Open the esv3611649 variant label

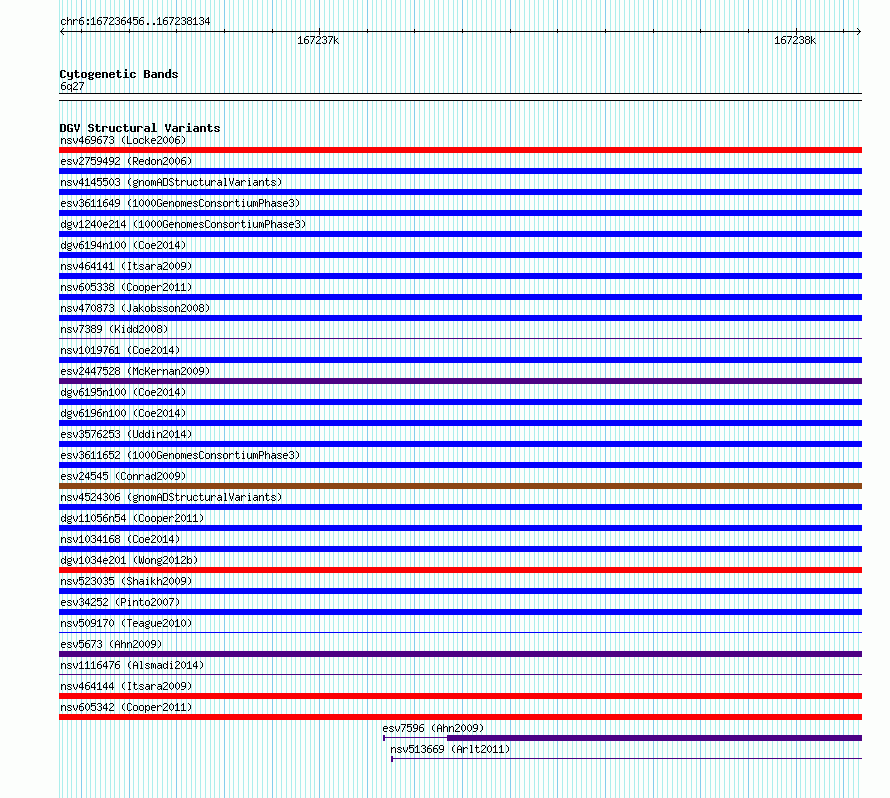pyautogui.click(x=180, y=203)
